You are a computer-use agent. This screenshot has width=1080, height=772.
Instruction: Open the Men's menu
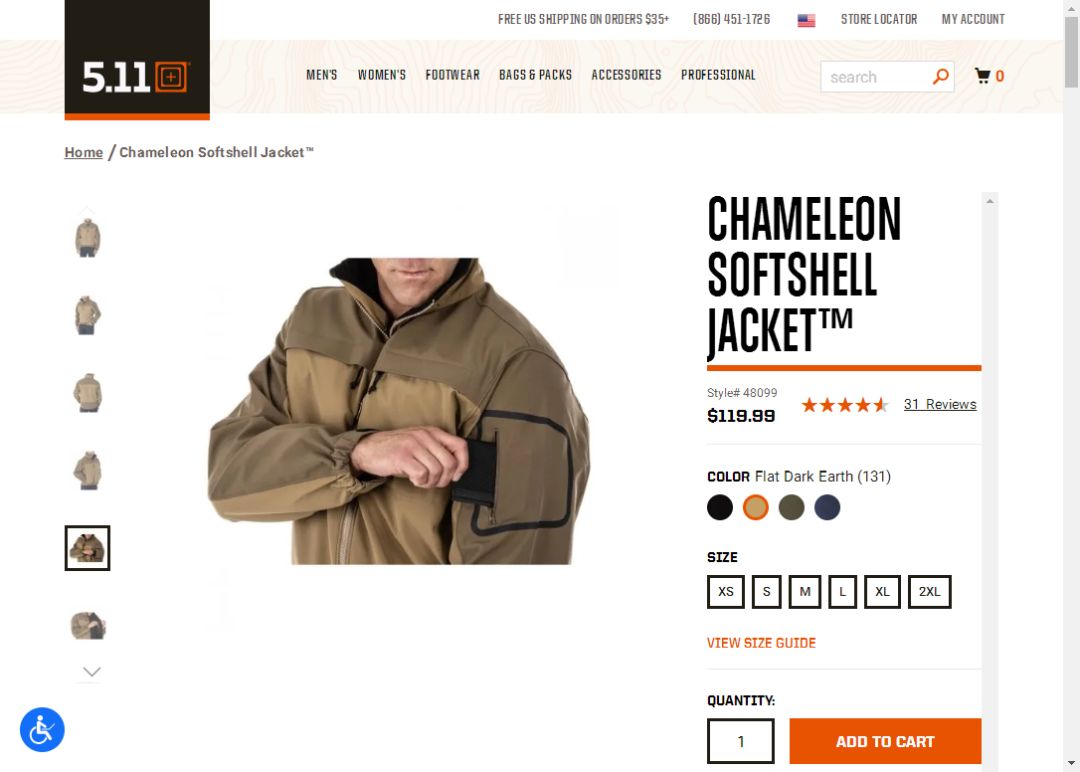322,75
